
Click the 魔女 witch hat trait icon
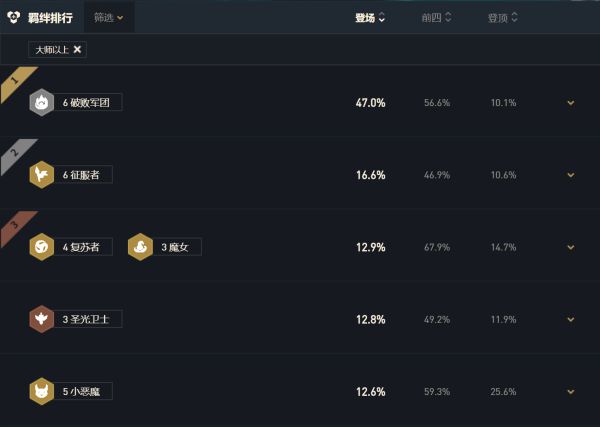140,247
